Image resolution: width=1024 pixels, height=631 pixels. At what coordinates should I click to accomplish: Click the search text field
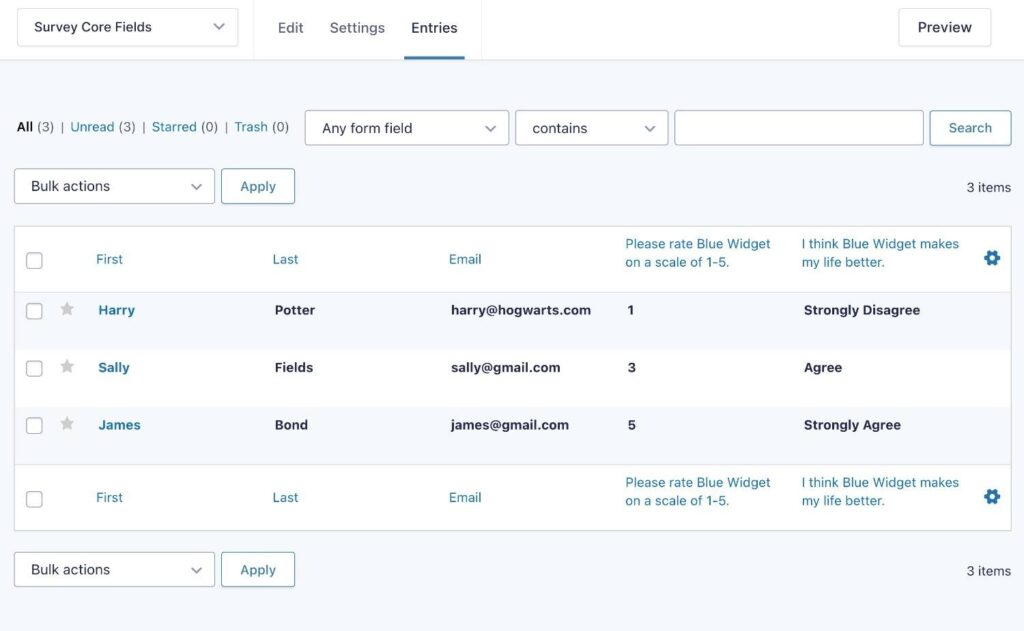(798, 128)
